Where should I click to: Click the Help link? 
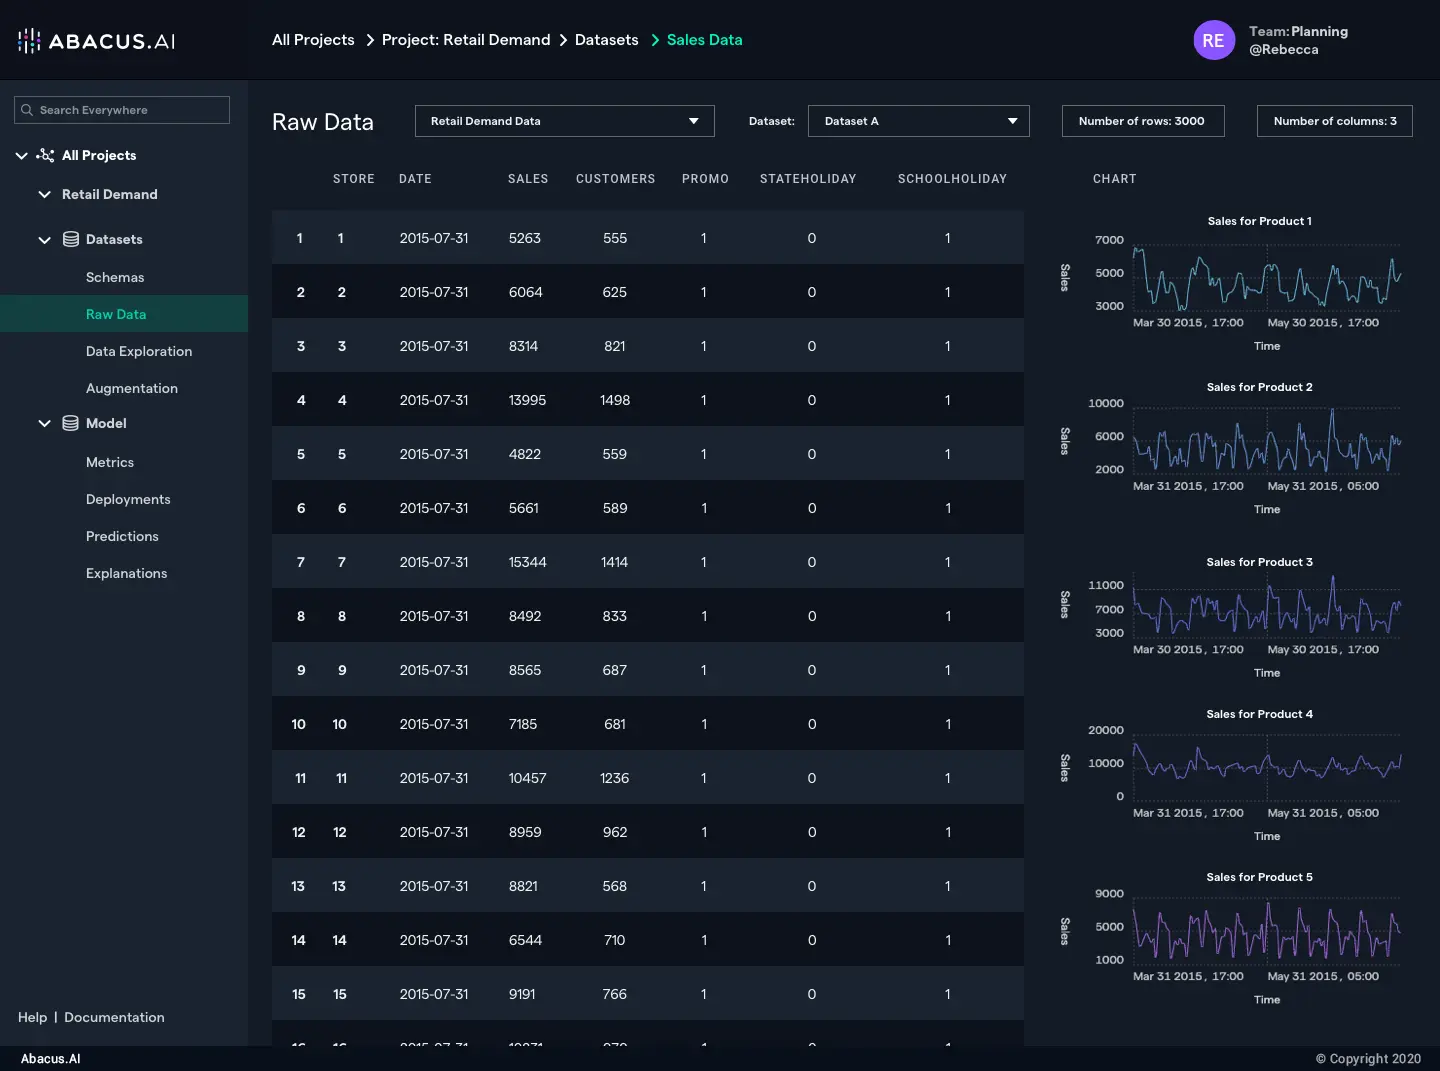(x=32, y=1017)
